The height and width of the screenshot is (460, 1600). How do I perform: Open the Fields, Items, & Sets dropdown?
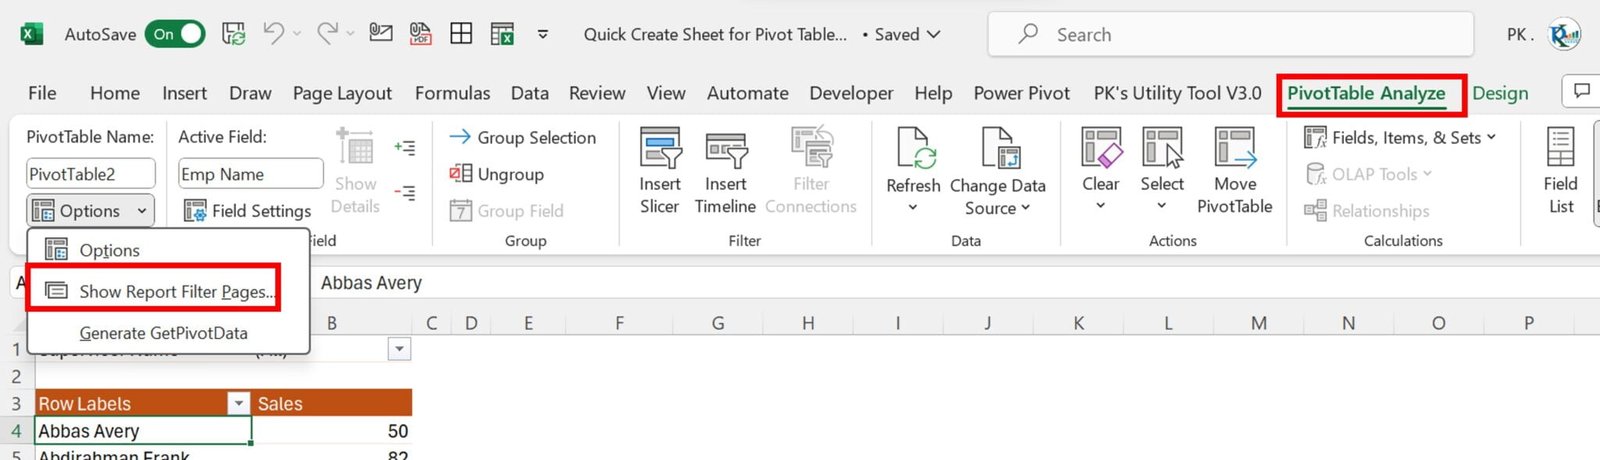pos(1400,138)
